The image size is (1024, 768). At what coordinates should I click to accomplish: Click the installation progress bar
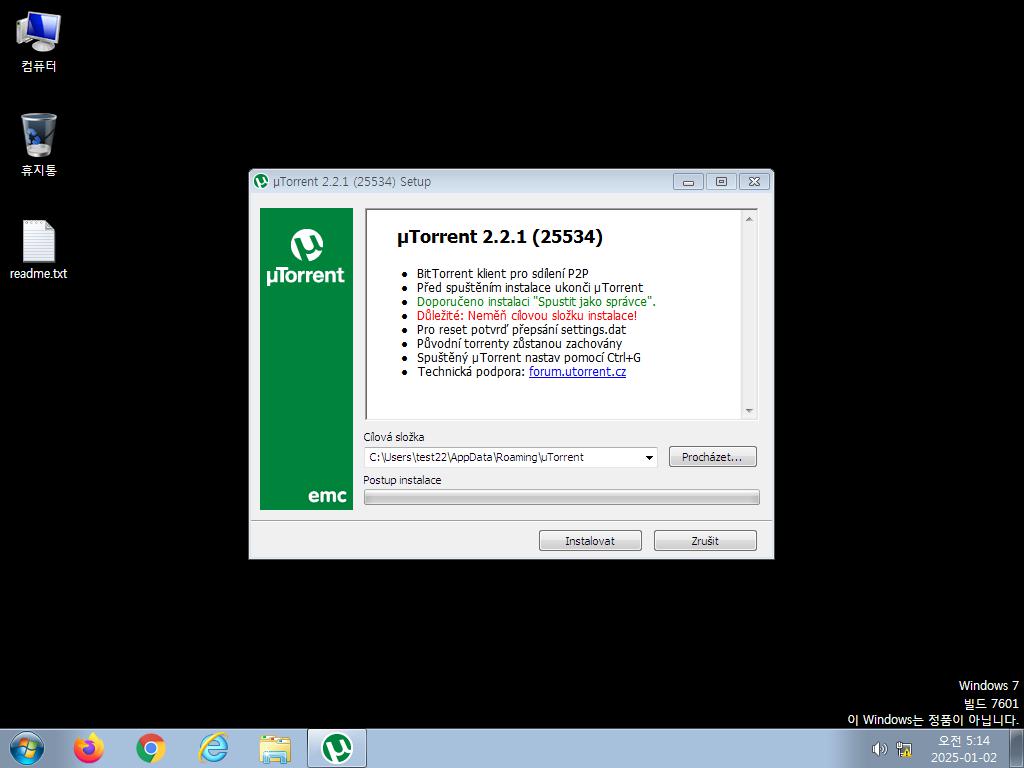[562, 498]
